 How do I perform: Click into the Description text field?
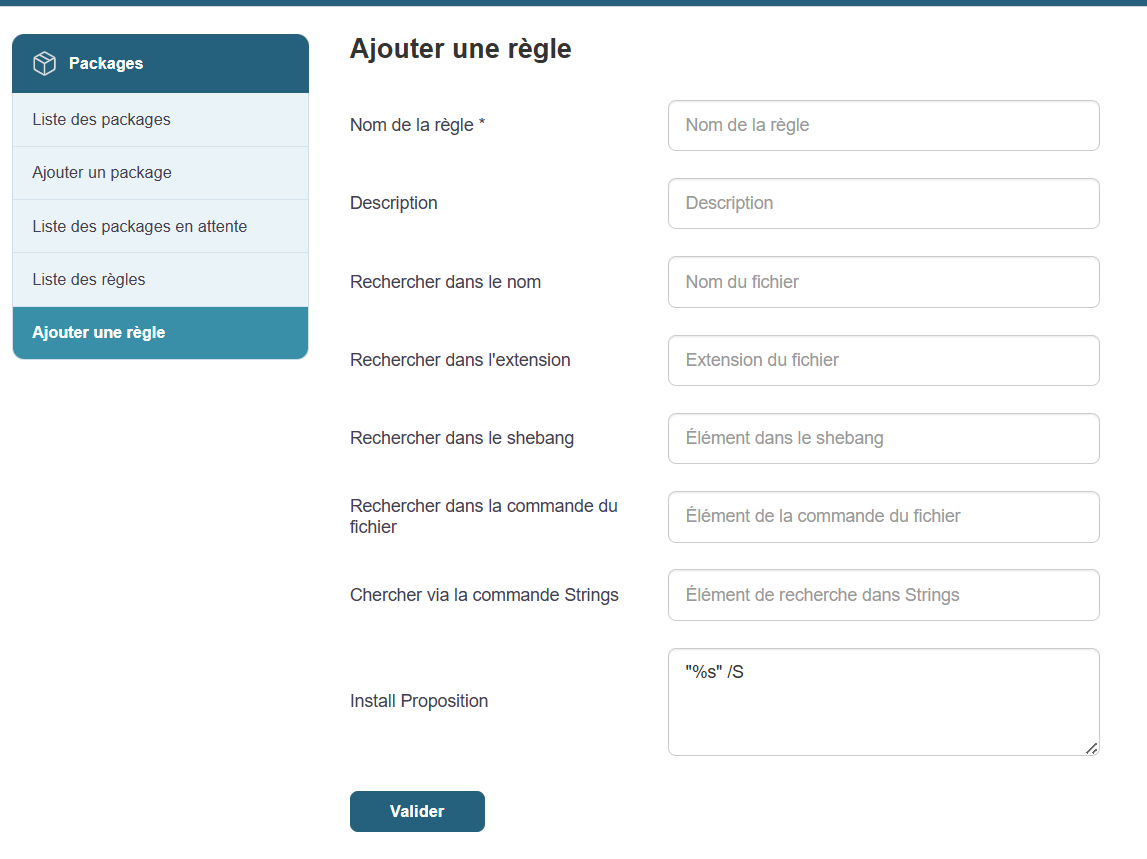[x=883, y=204]
